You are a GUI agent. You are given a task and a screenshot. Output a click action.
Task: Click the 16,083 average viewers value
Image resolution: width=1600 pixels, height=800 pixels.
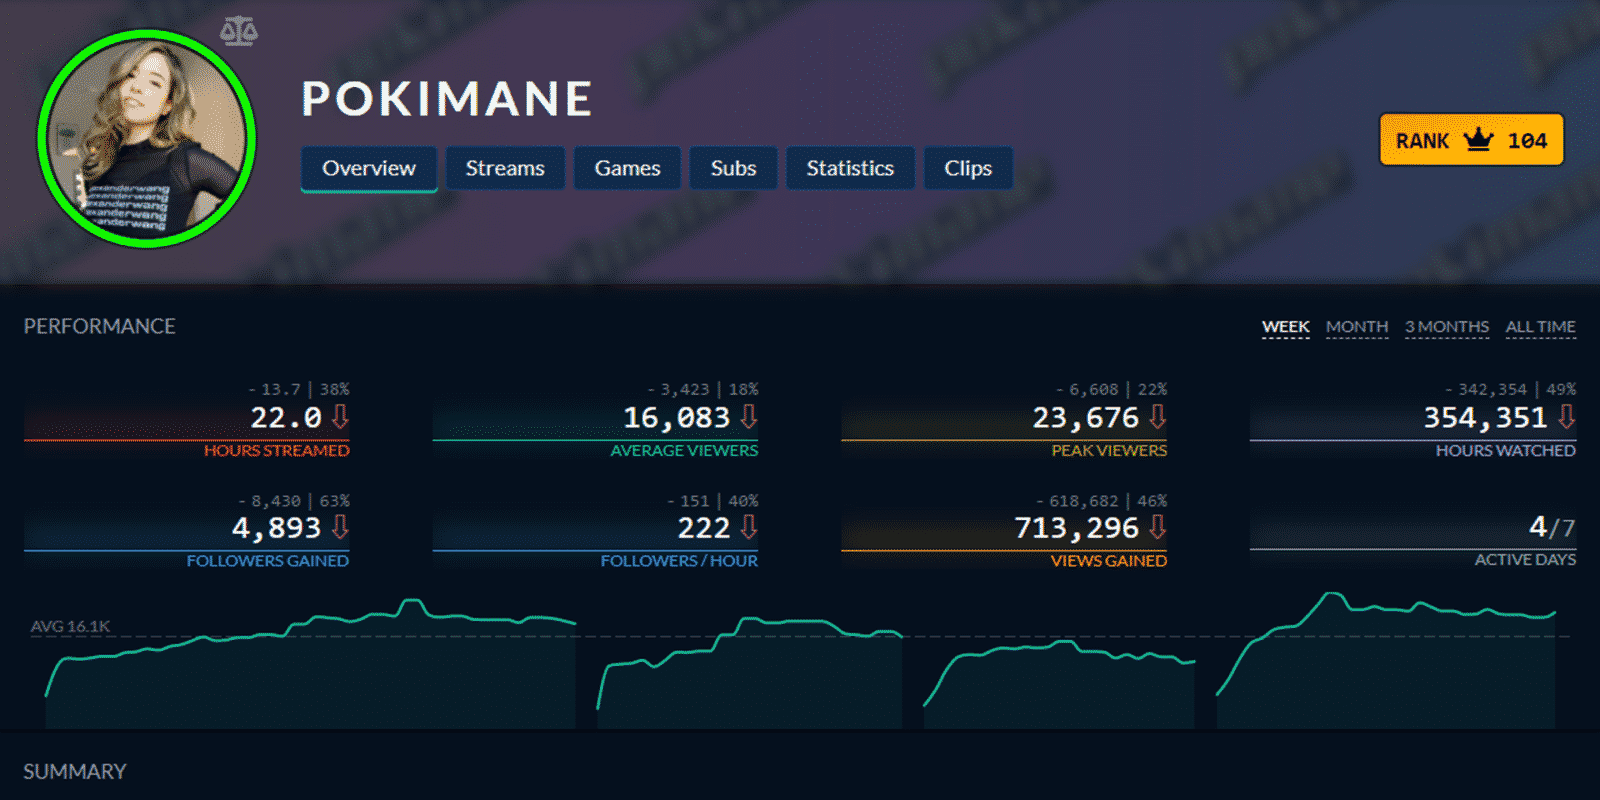tap(676, 417)
